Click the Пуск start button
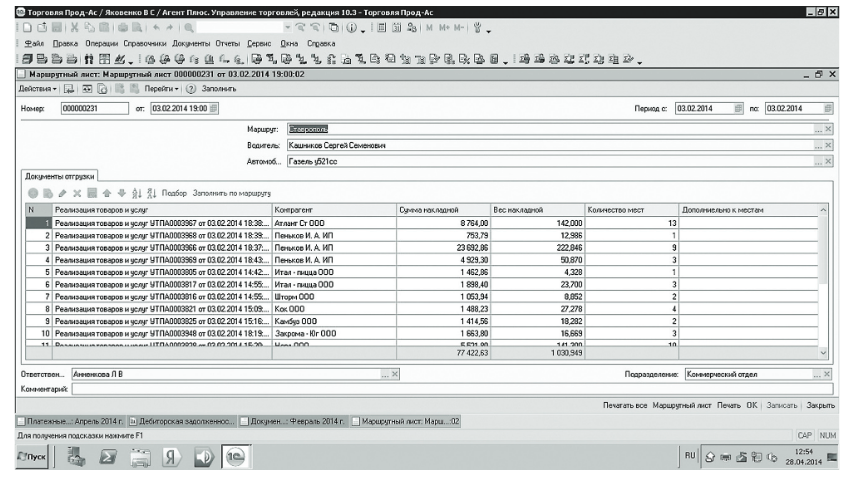Image resolution: width=859 pixels, height=478 pixels. pos(32,457)
